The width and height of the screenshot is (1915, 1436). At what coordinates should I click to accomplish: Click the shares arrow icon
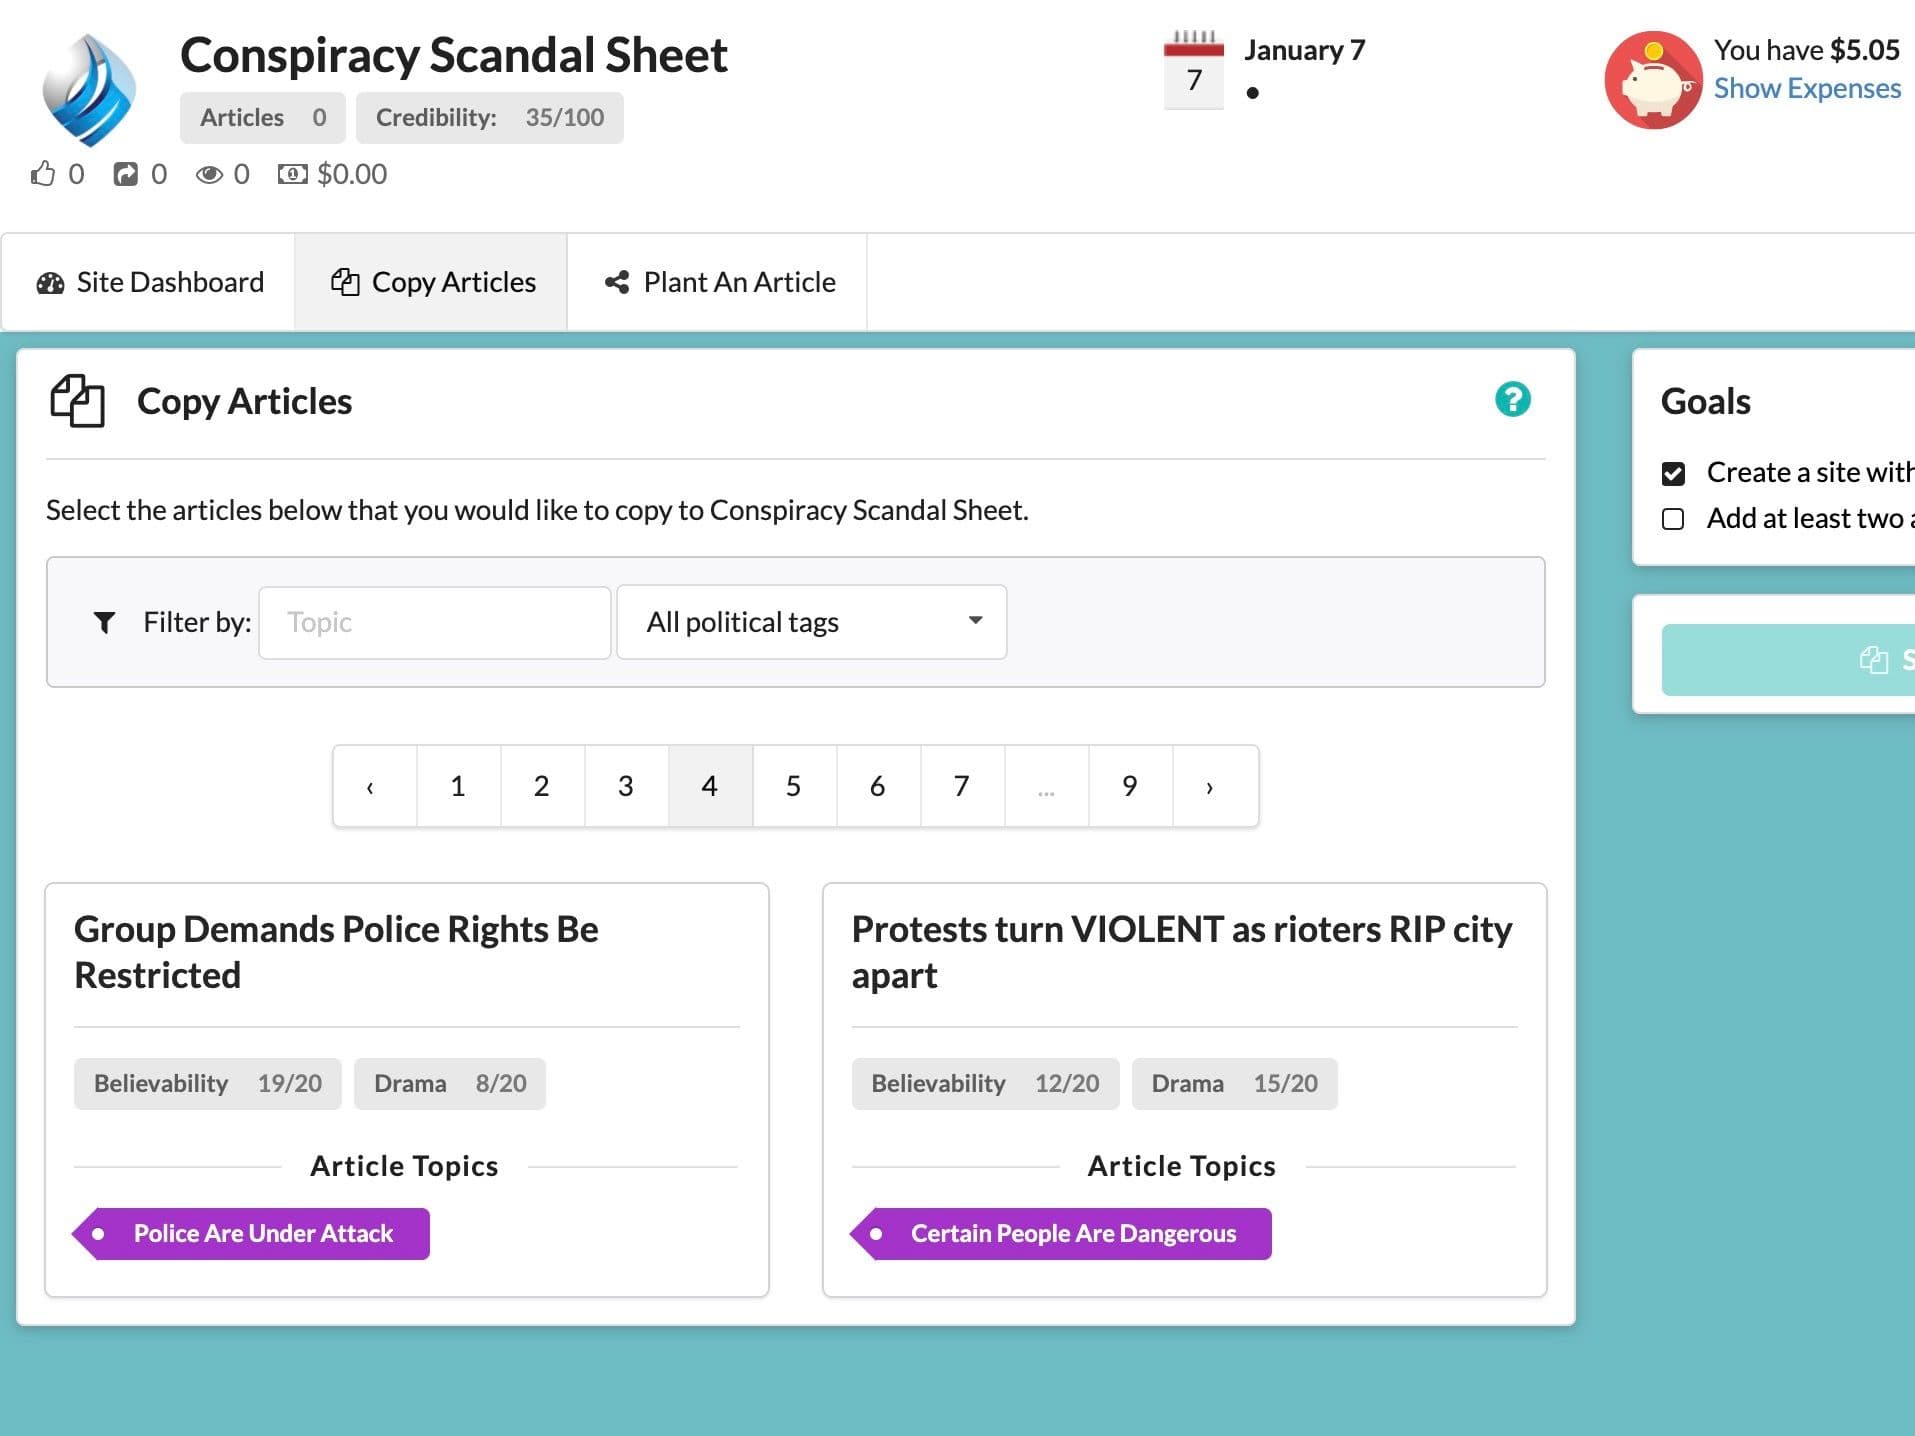[126, 174]
